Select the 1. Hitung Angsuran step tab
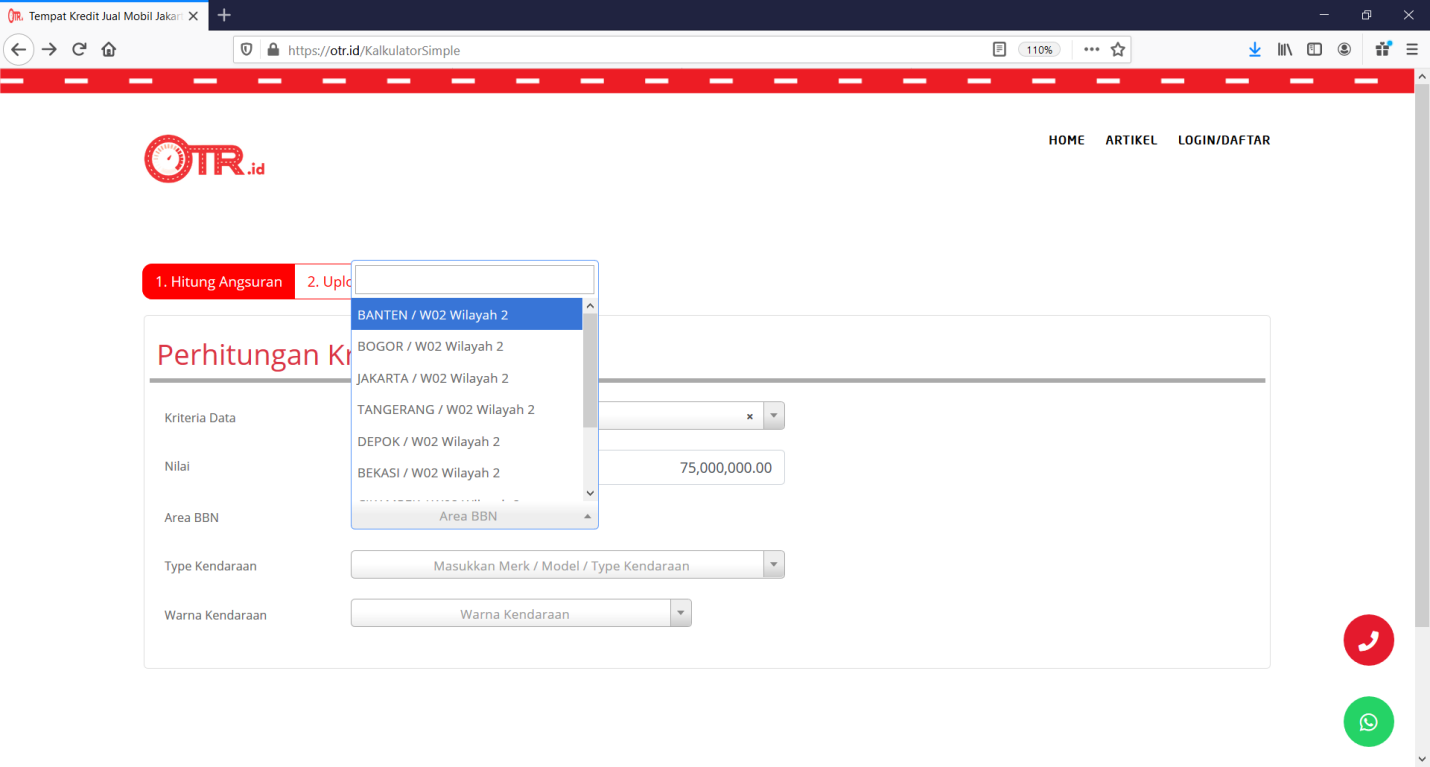This screenshot has width=1430, height=767. coord(219,282)
